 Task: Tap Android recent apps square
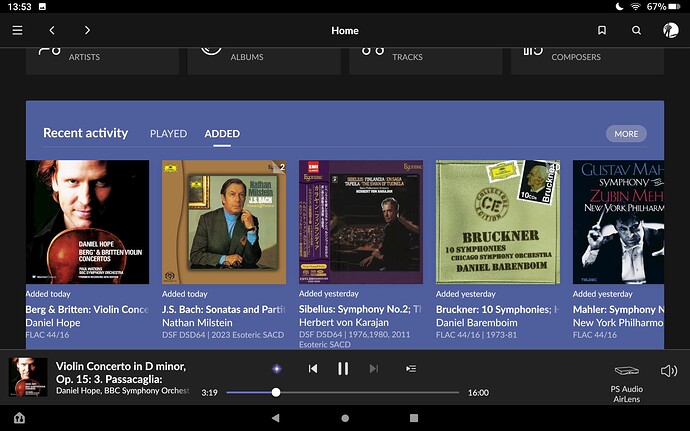point(414,418)
